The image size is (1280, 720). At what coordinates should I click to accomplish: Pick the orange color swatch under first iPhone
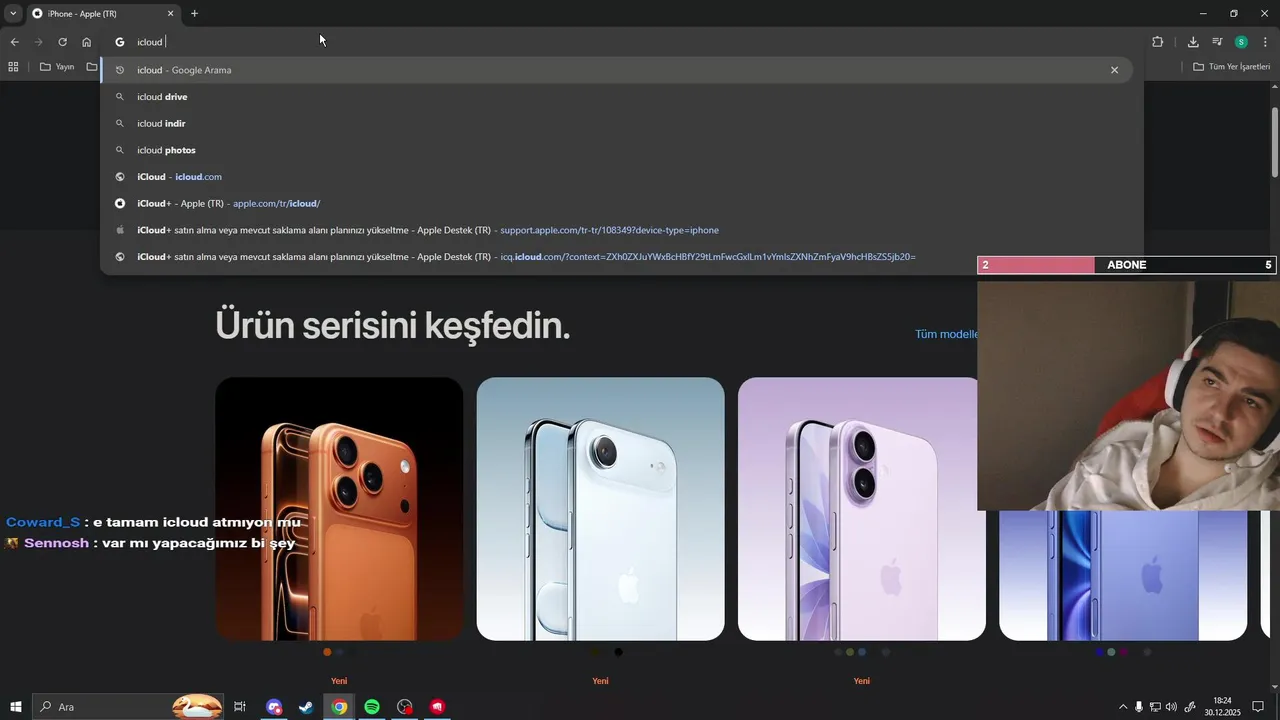point(327,652)
